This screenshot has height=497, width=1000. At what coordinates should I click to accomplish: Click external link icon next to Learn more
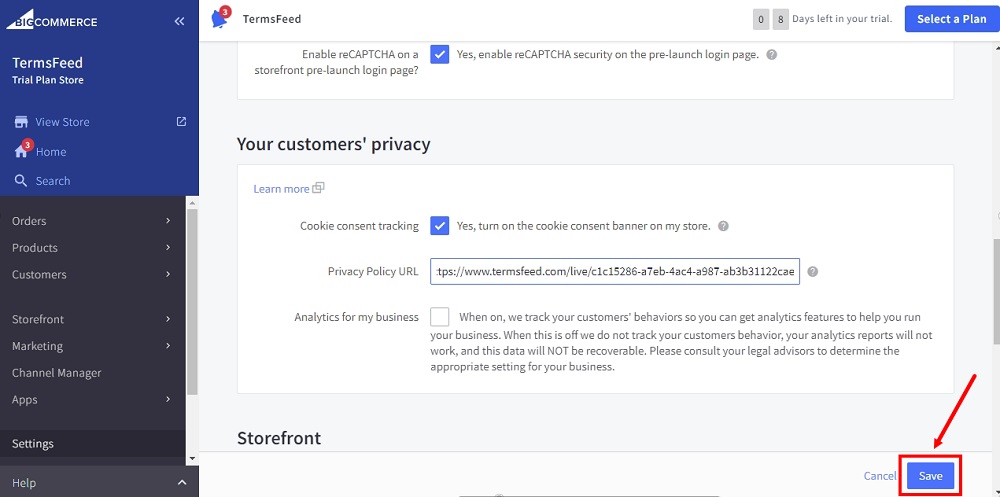[x=318, y=188]
